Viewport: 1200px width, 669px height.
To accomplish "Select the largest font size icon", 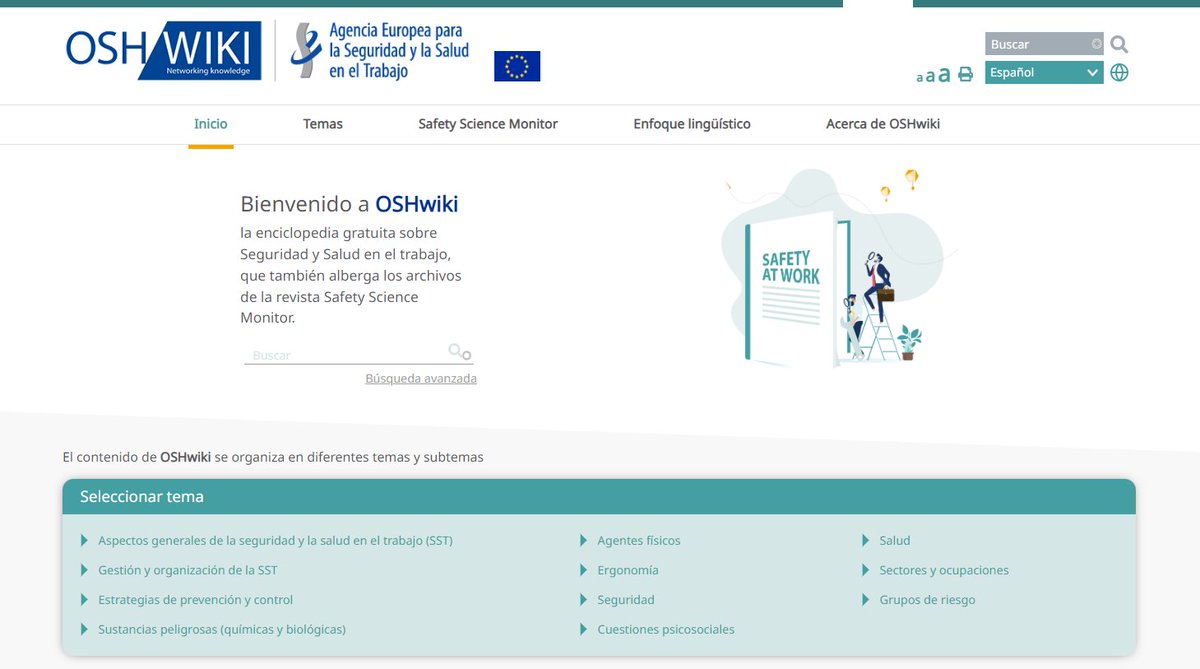I will click(x=944, y=73).
